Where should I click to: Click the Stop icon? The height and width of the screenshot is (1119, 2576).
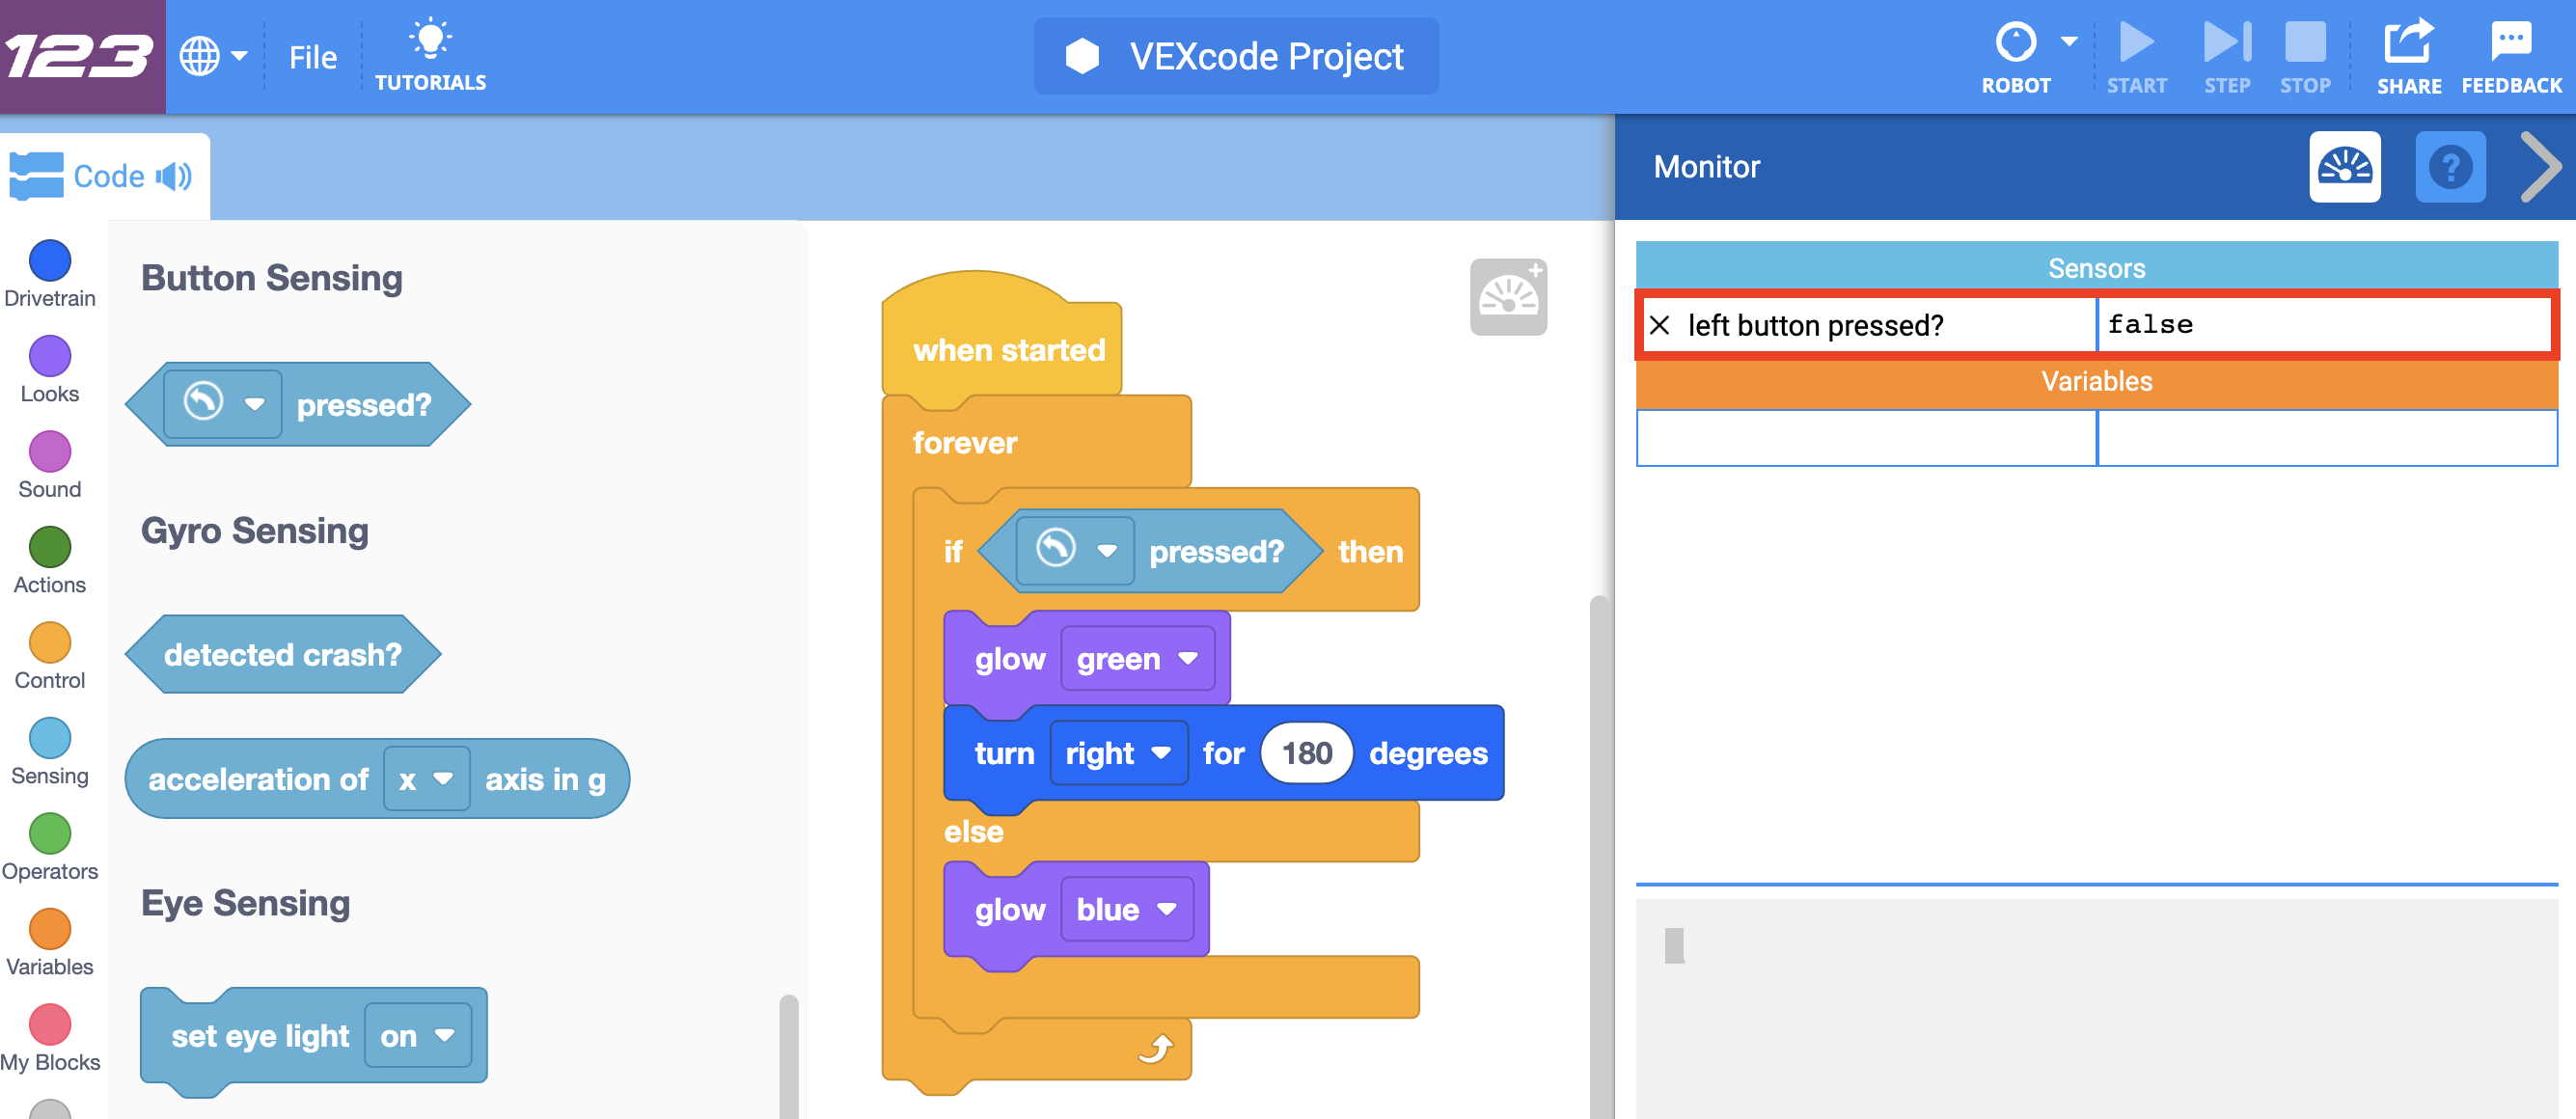coord(2306,44)
